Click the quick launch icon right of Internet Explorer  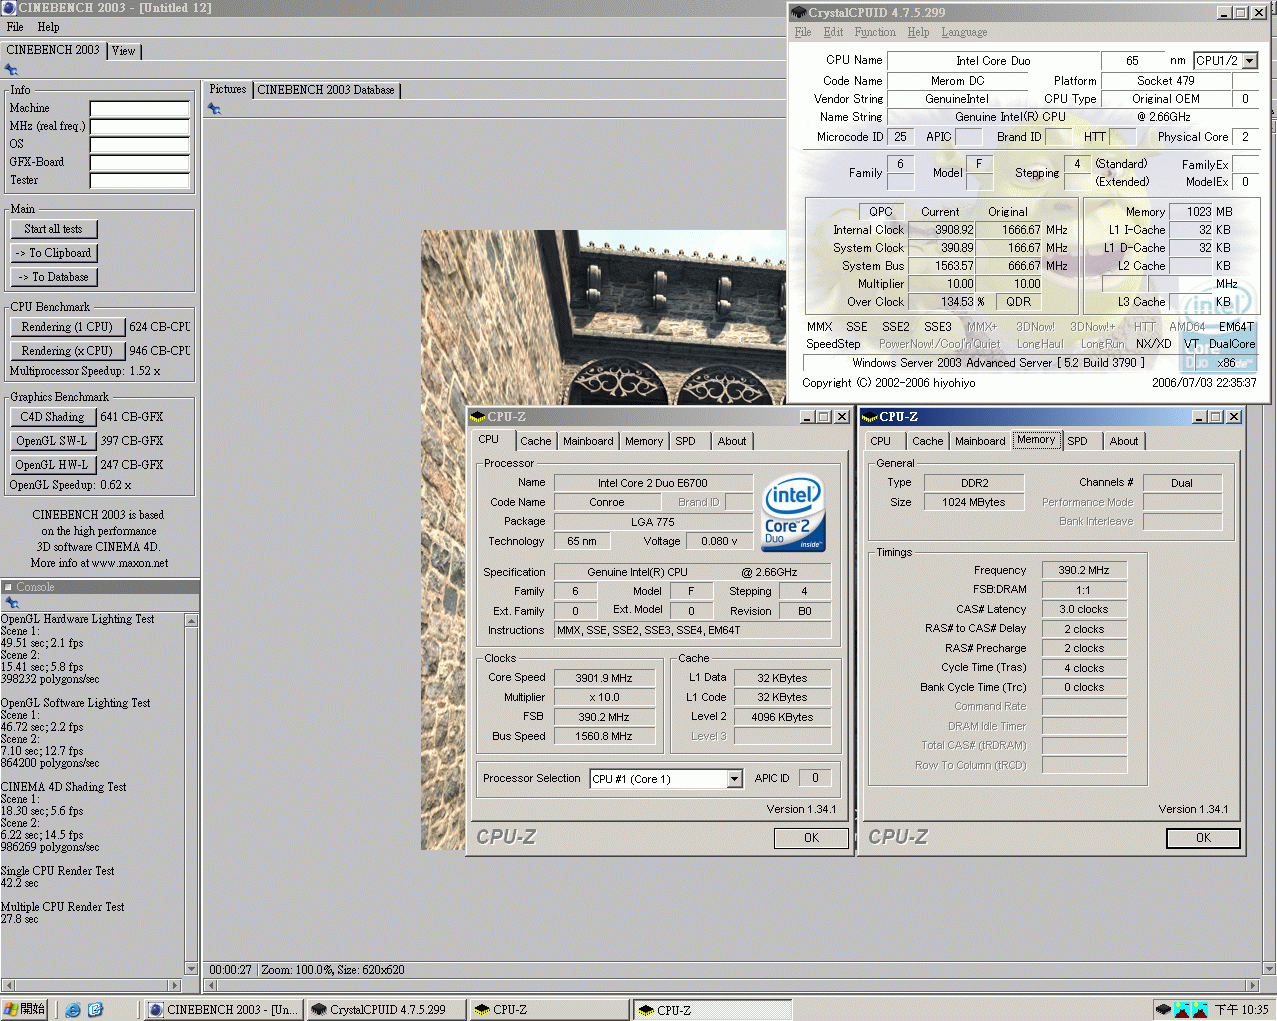pyautogui.click(x=95, y=1010)
